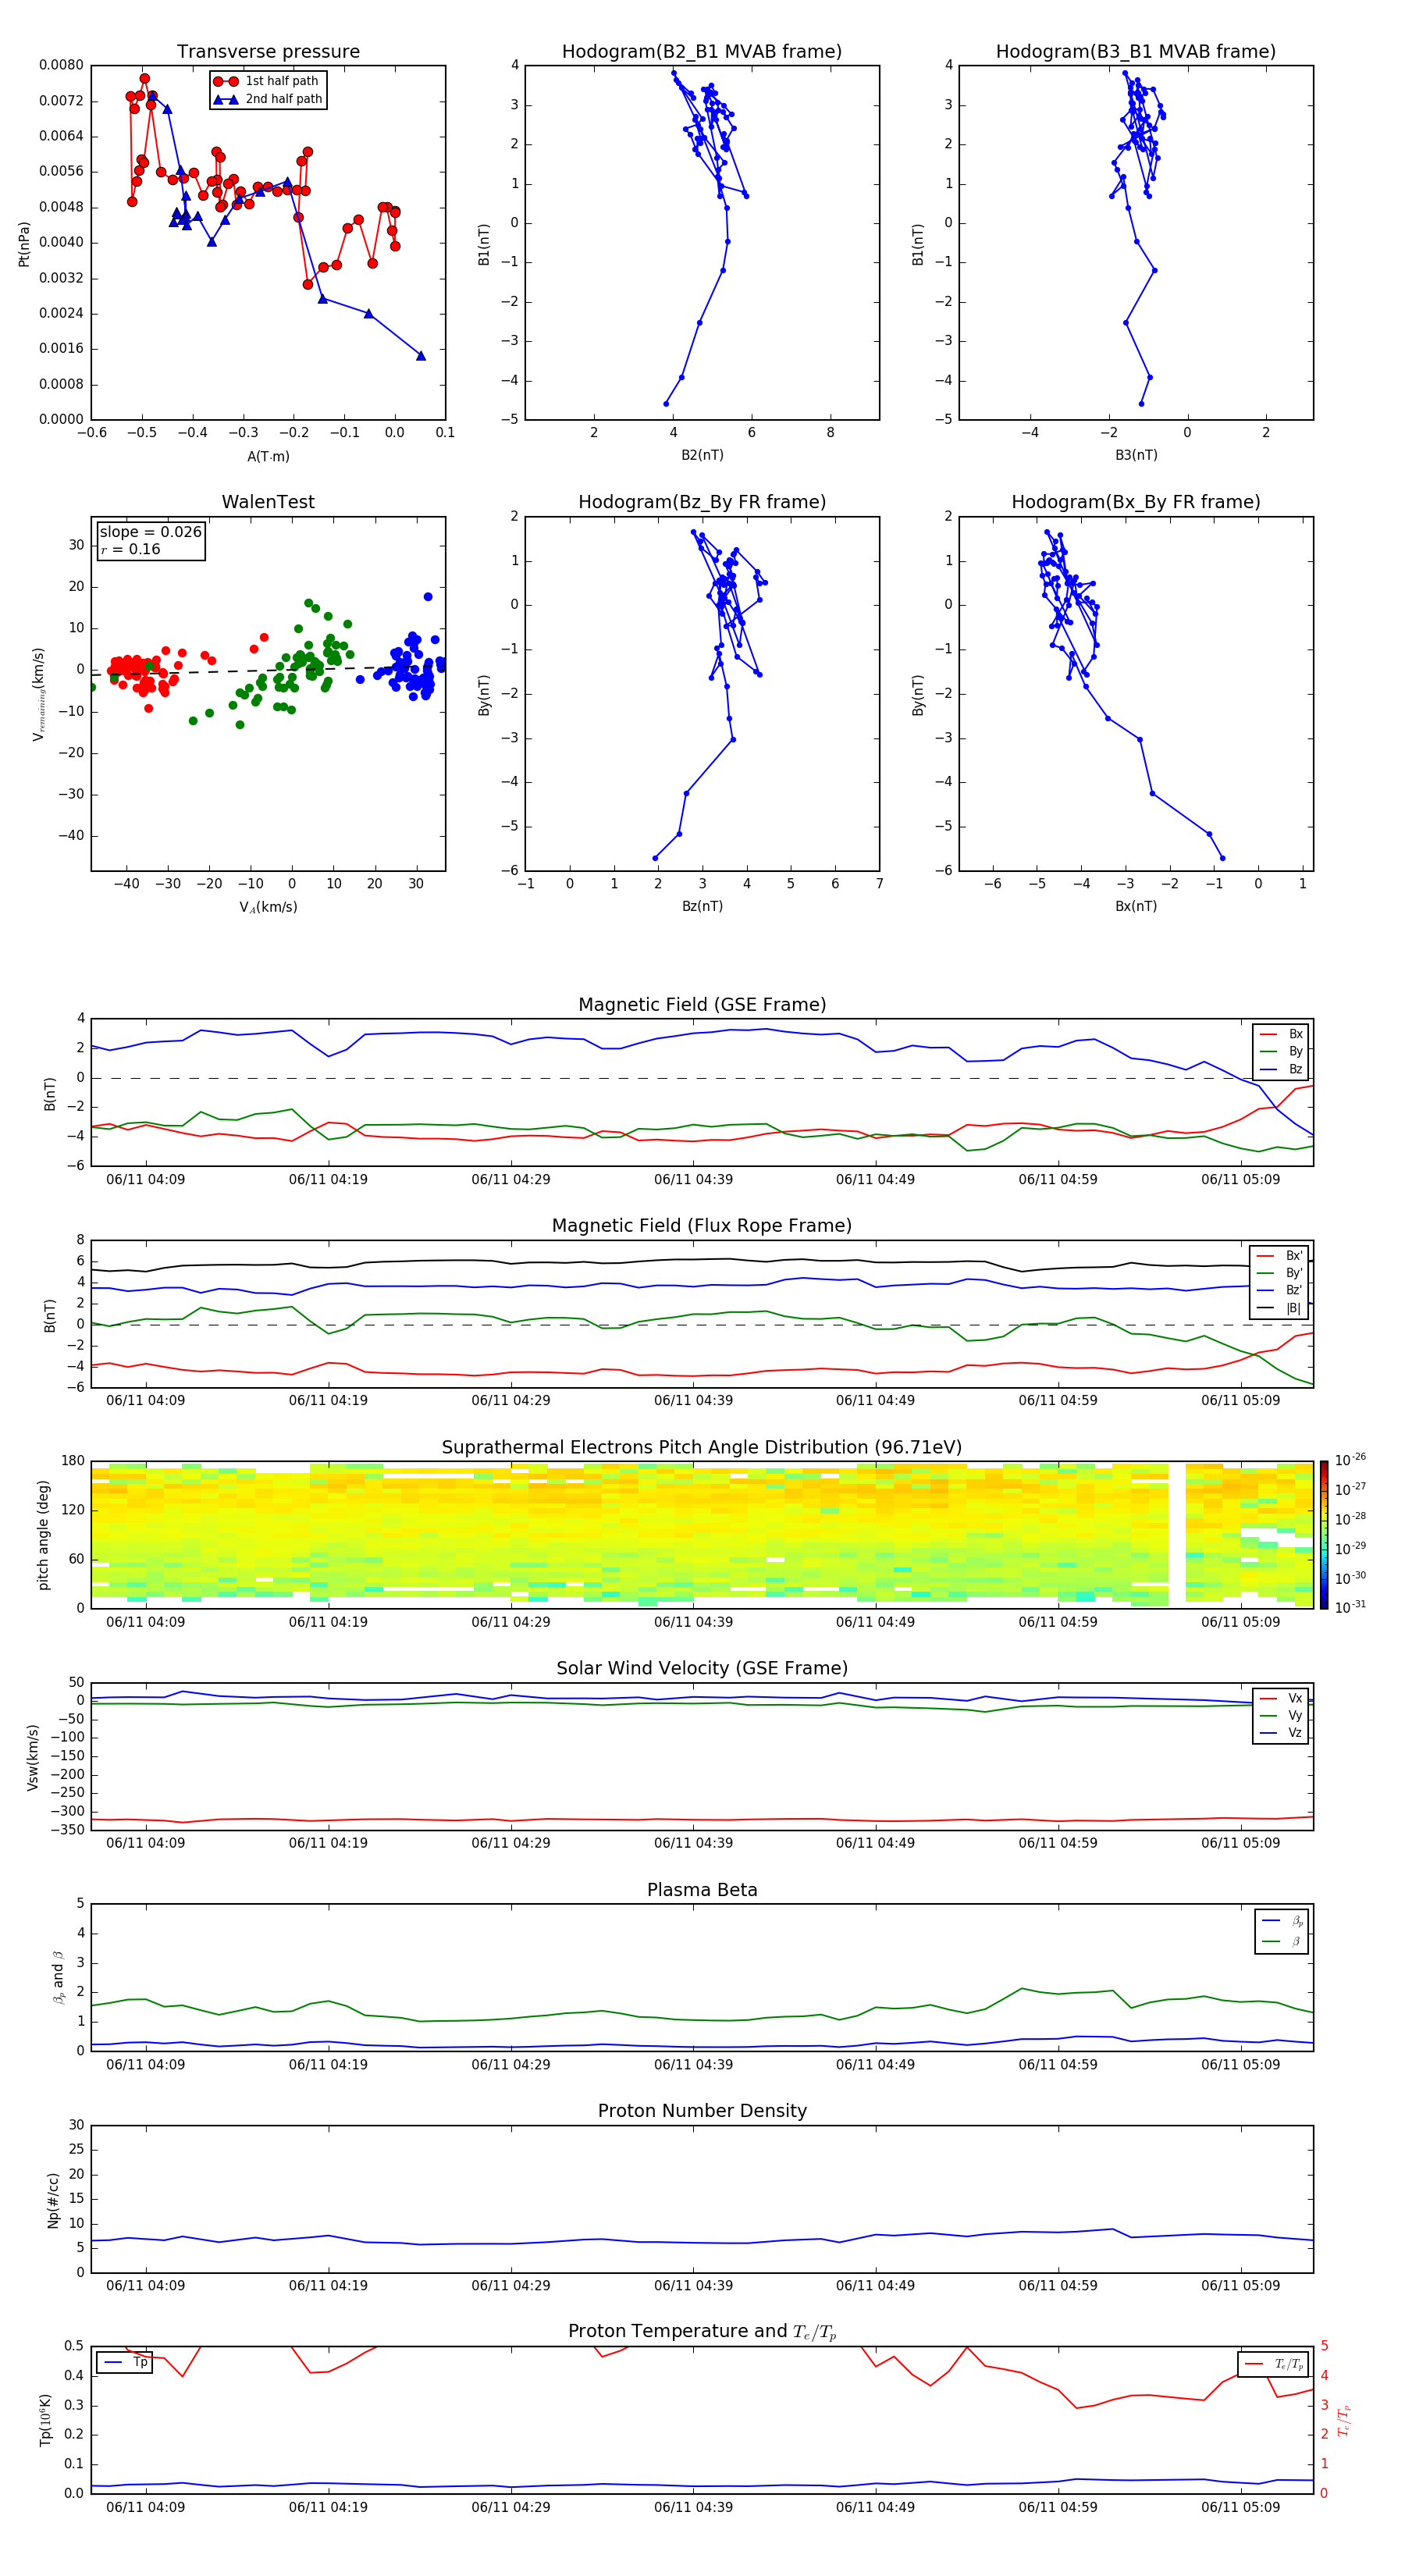
Task: Click the 'Hodogram(B2_B1 MVAB frame)' title
Action: 702,52
